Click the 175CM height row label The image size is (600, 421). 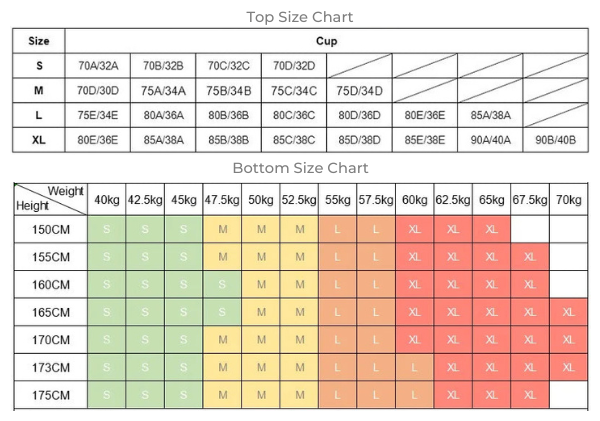click(x=51, y=395)
